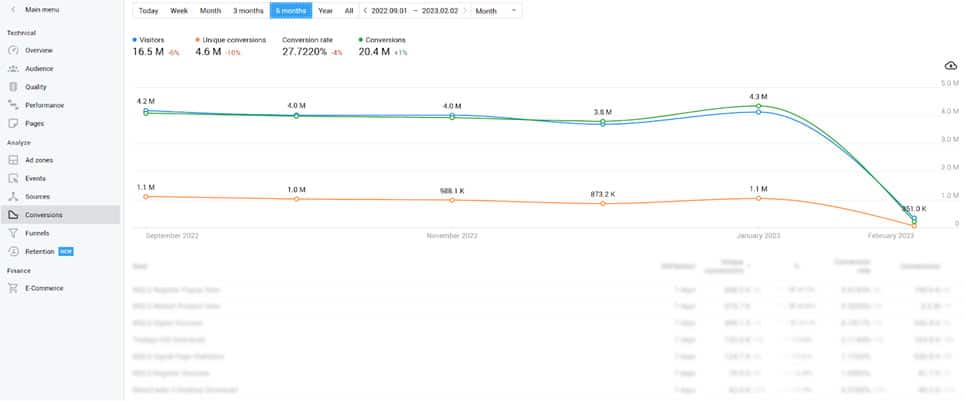Toggle the Visitors series in legend
The width and height of the screenshot is (966, 402).
point(151,40)
